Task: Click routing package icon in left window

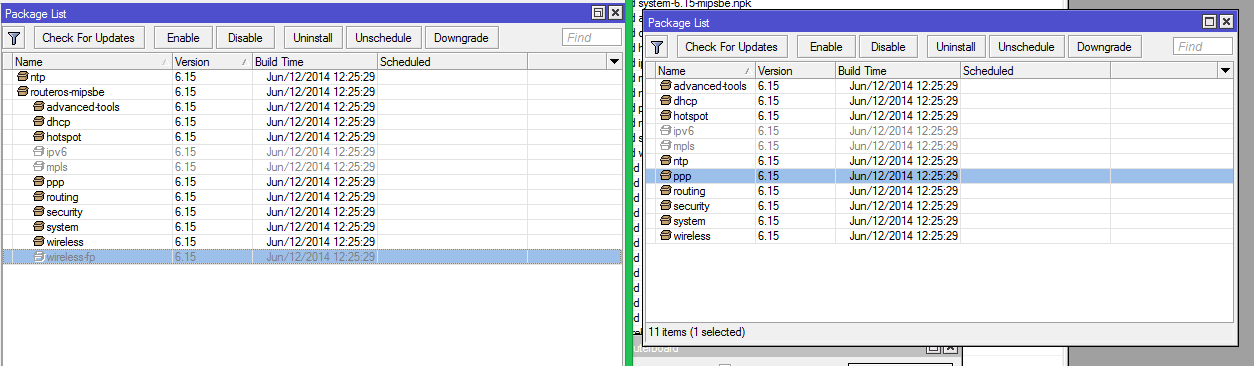Action: (39, 197)
